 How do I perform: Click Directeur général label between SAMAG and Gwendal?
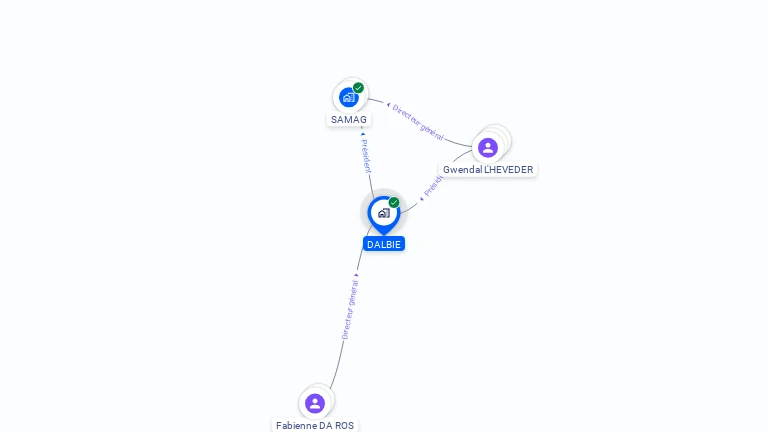pyautogui.click(x=418, y=122)
